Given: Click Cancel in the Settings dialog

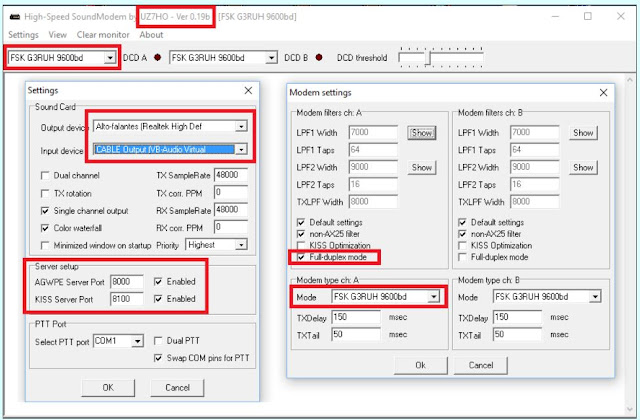Looking at the screenshot, I should 177,387.
